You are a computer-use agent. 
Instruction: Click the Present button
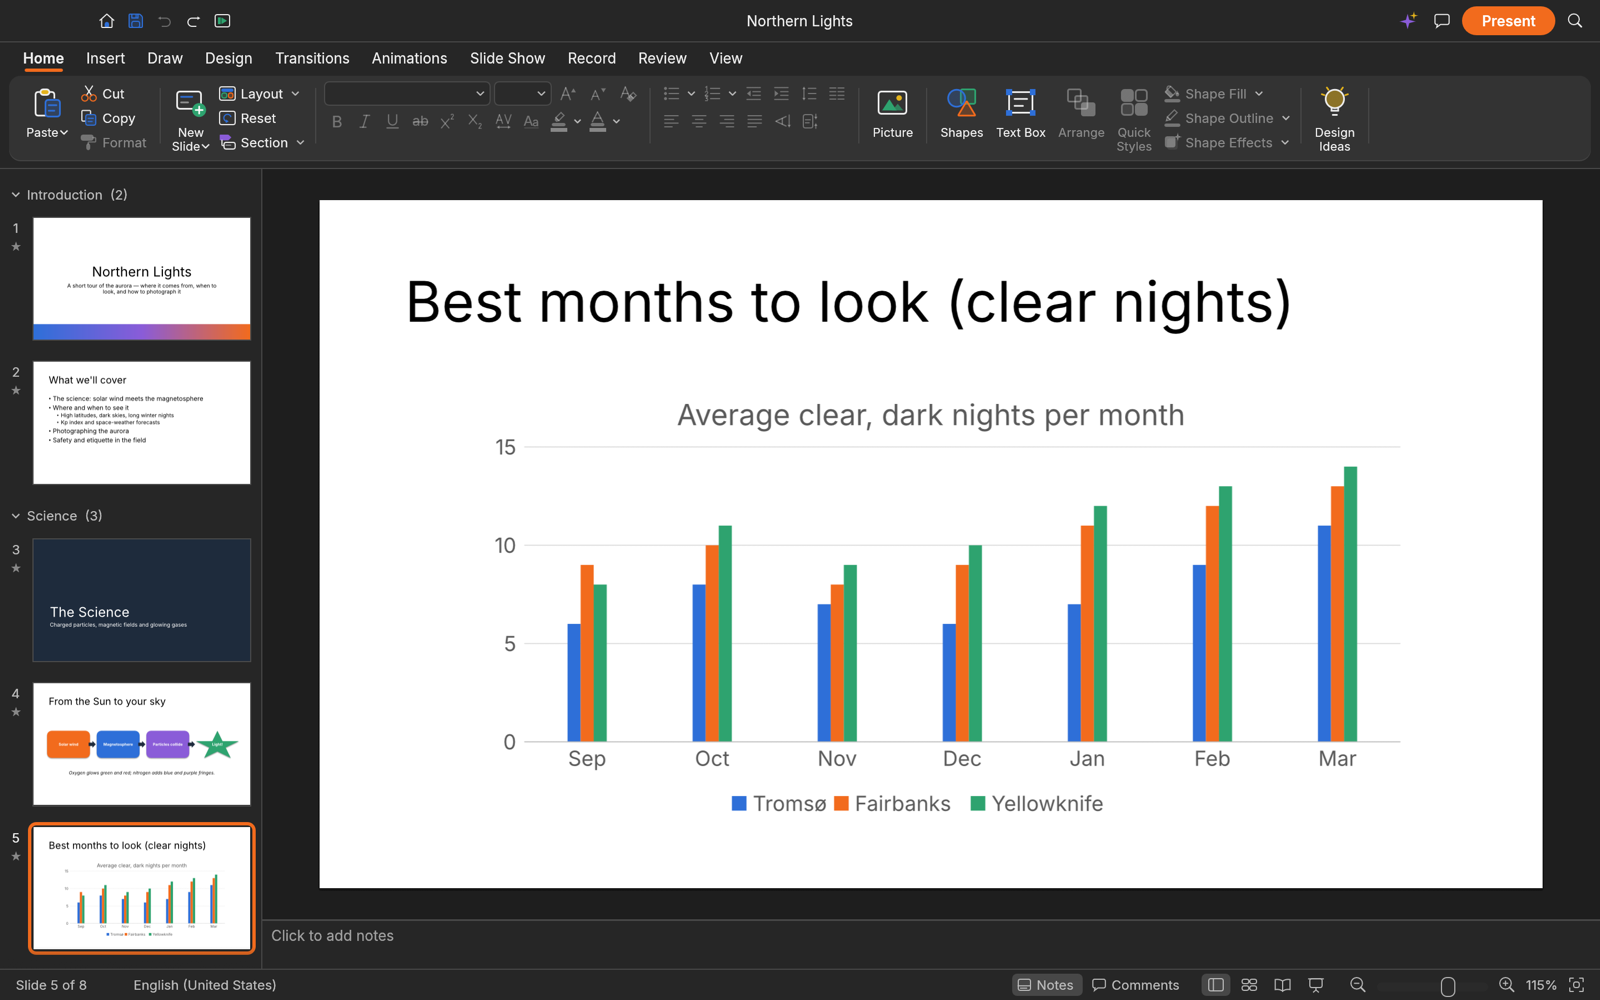[1507, 21]
